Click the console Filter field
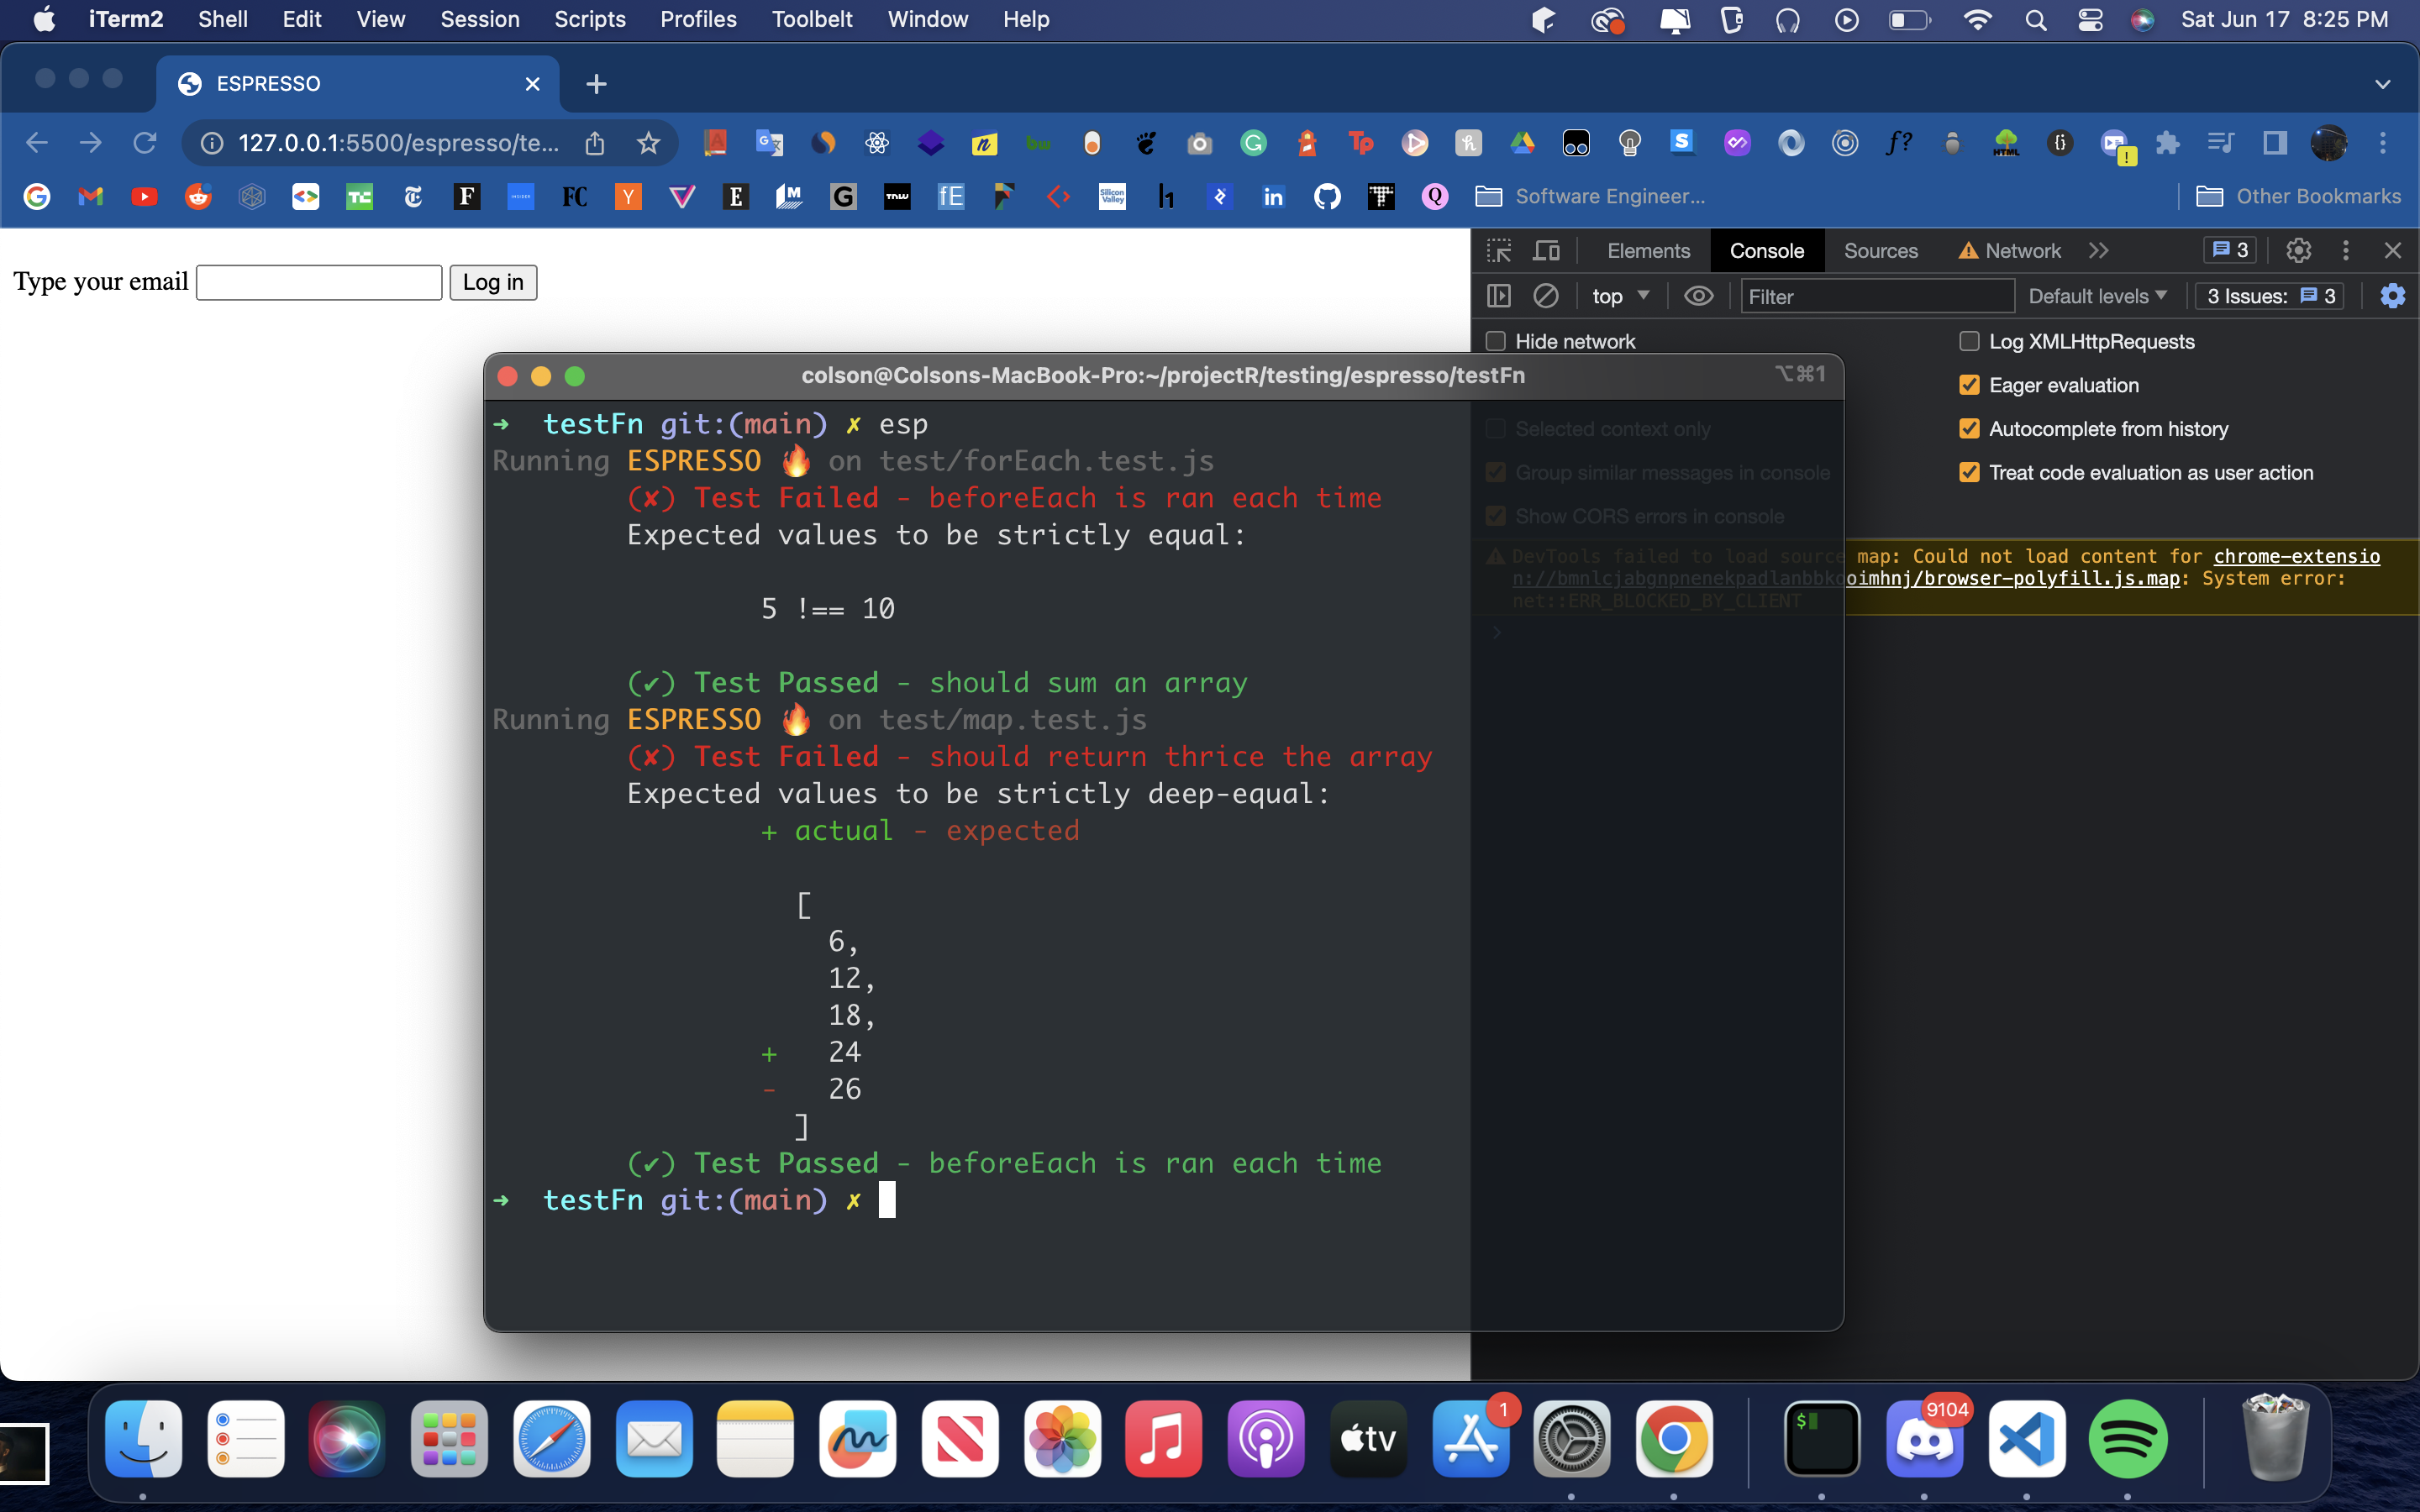The image size is (2420, 1512). 1877,296
